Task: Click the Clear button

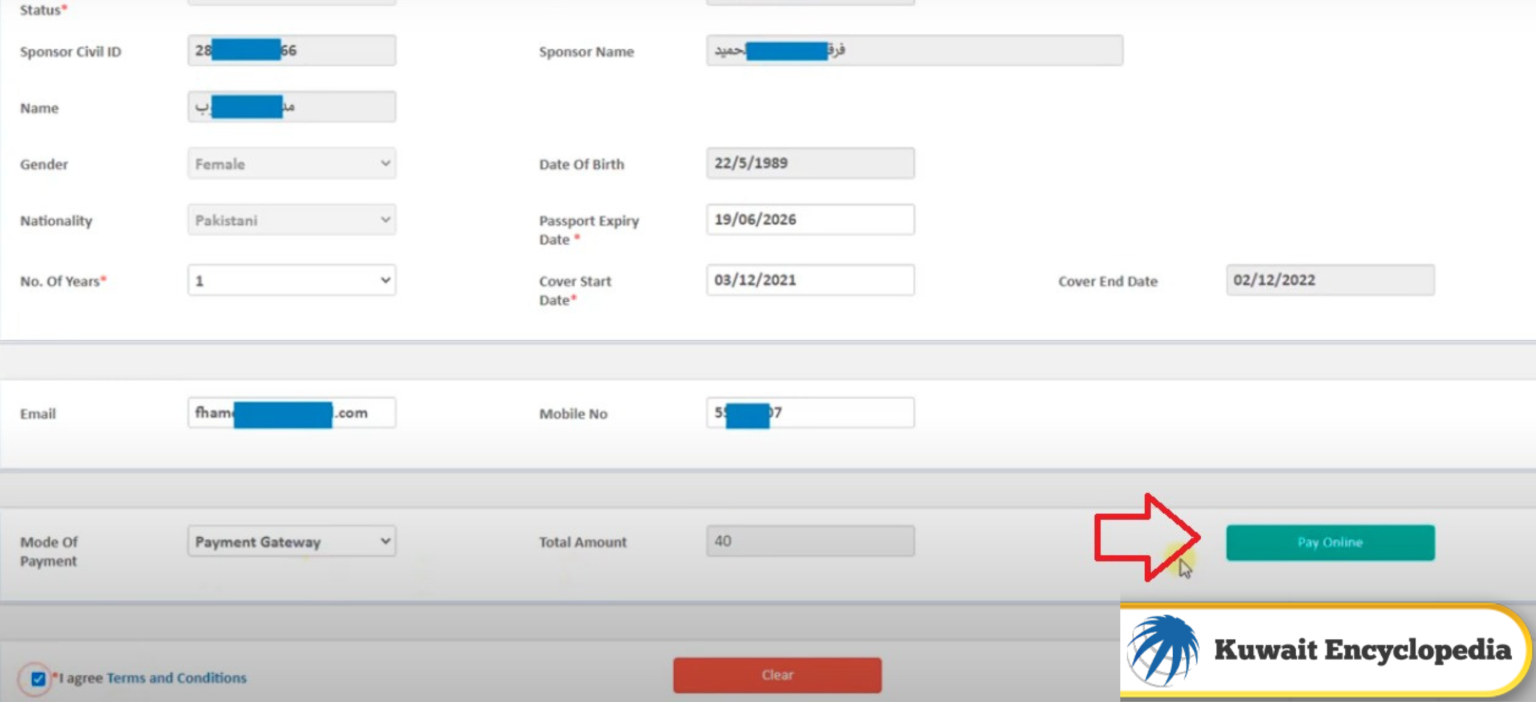Action: point(777,674)
